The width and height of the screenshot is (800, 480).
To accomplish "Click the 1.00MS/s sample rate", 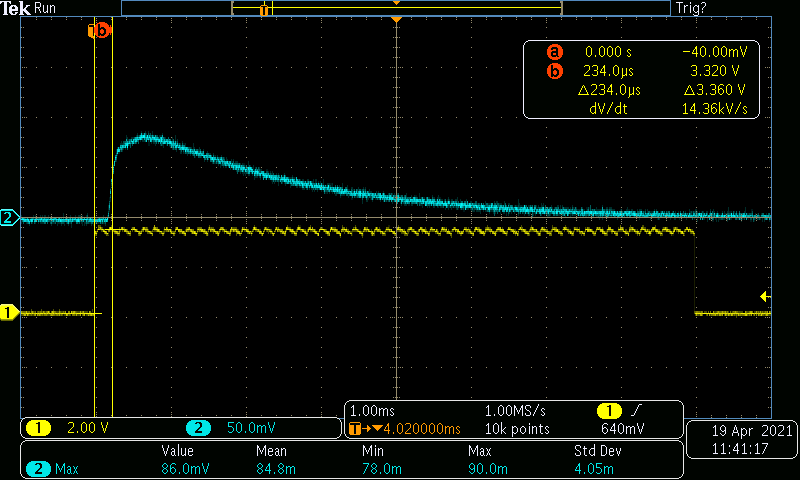I will tap(515, 411).
